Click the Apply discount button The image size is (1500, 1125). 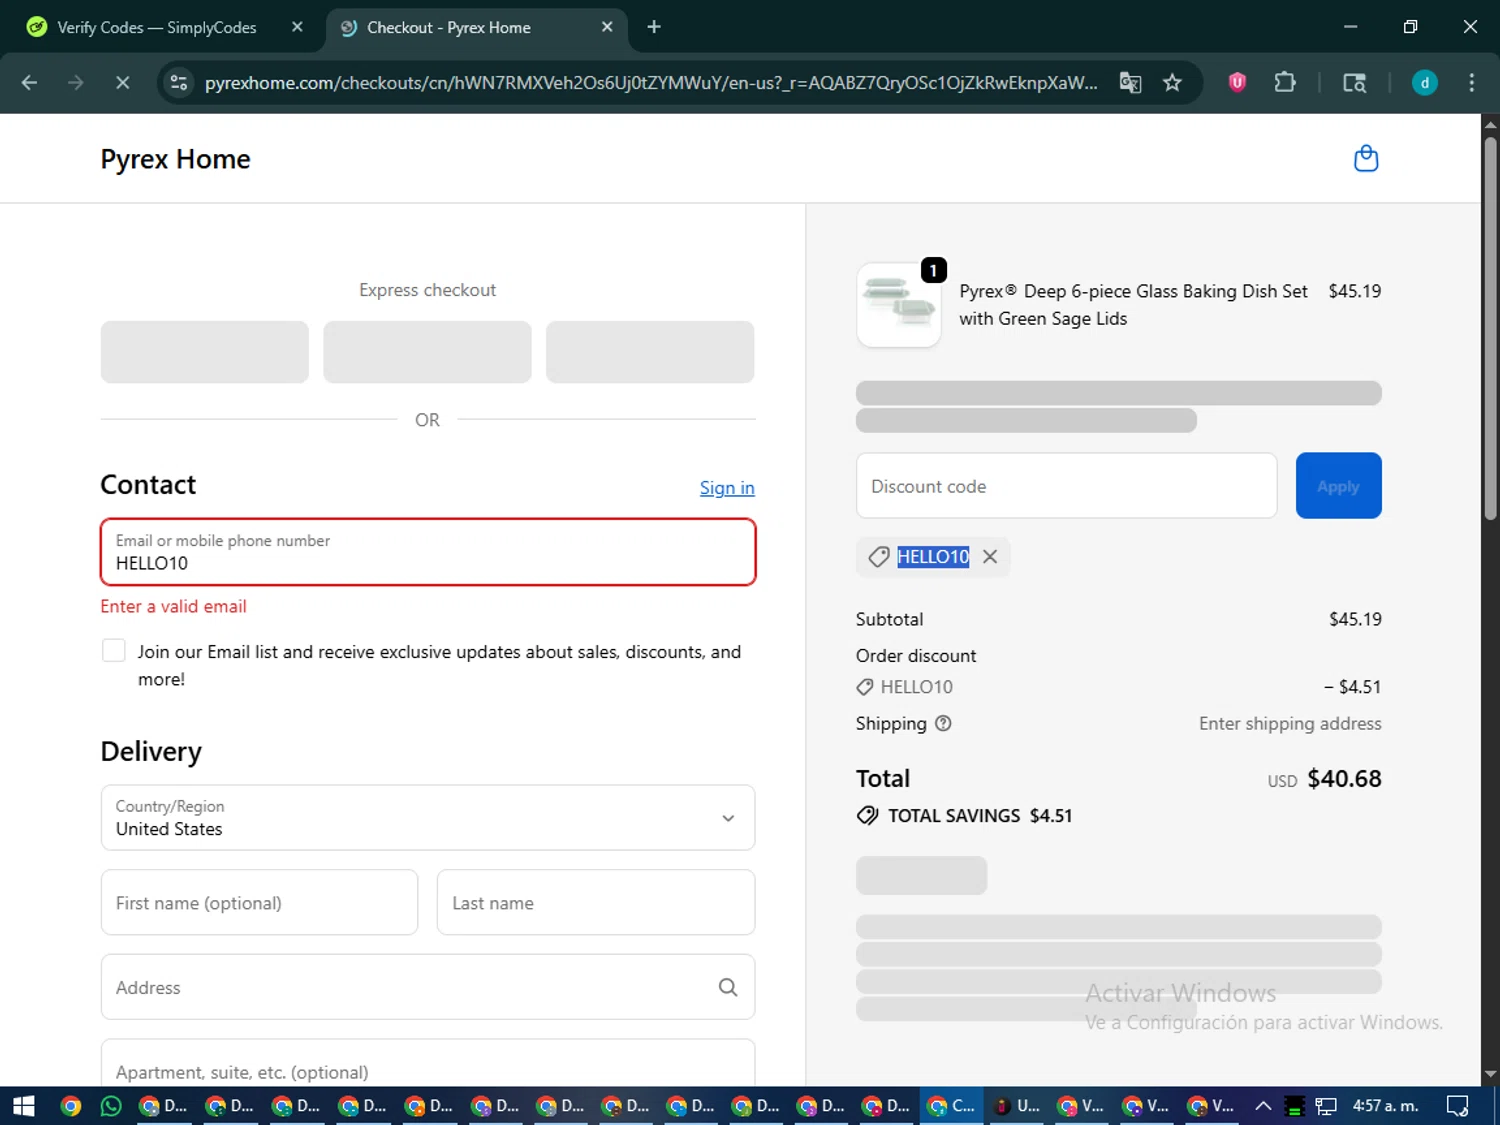(1338, 486)
